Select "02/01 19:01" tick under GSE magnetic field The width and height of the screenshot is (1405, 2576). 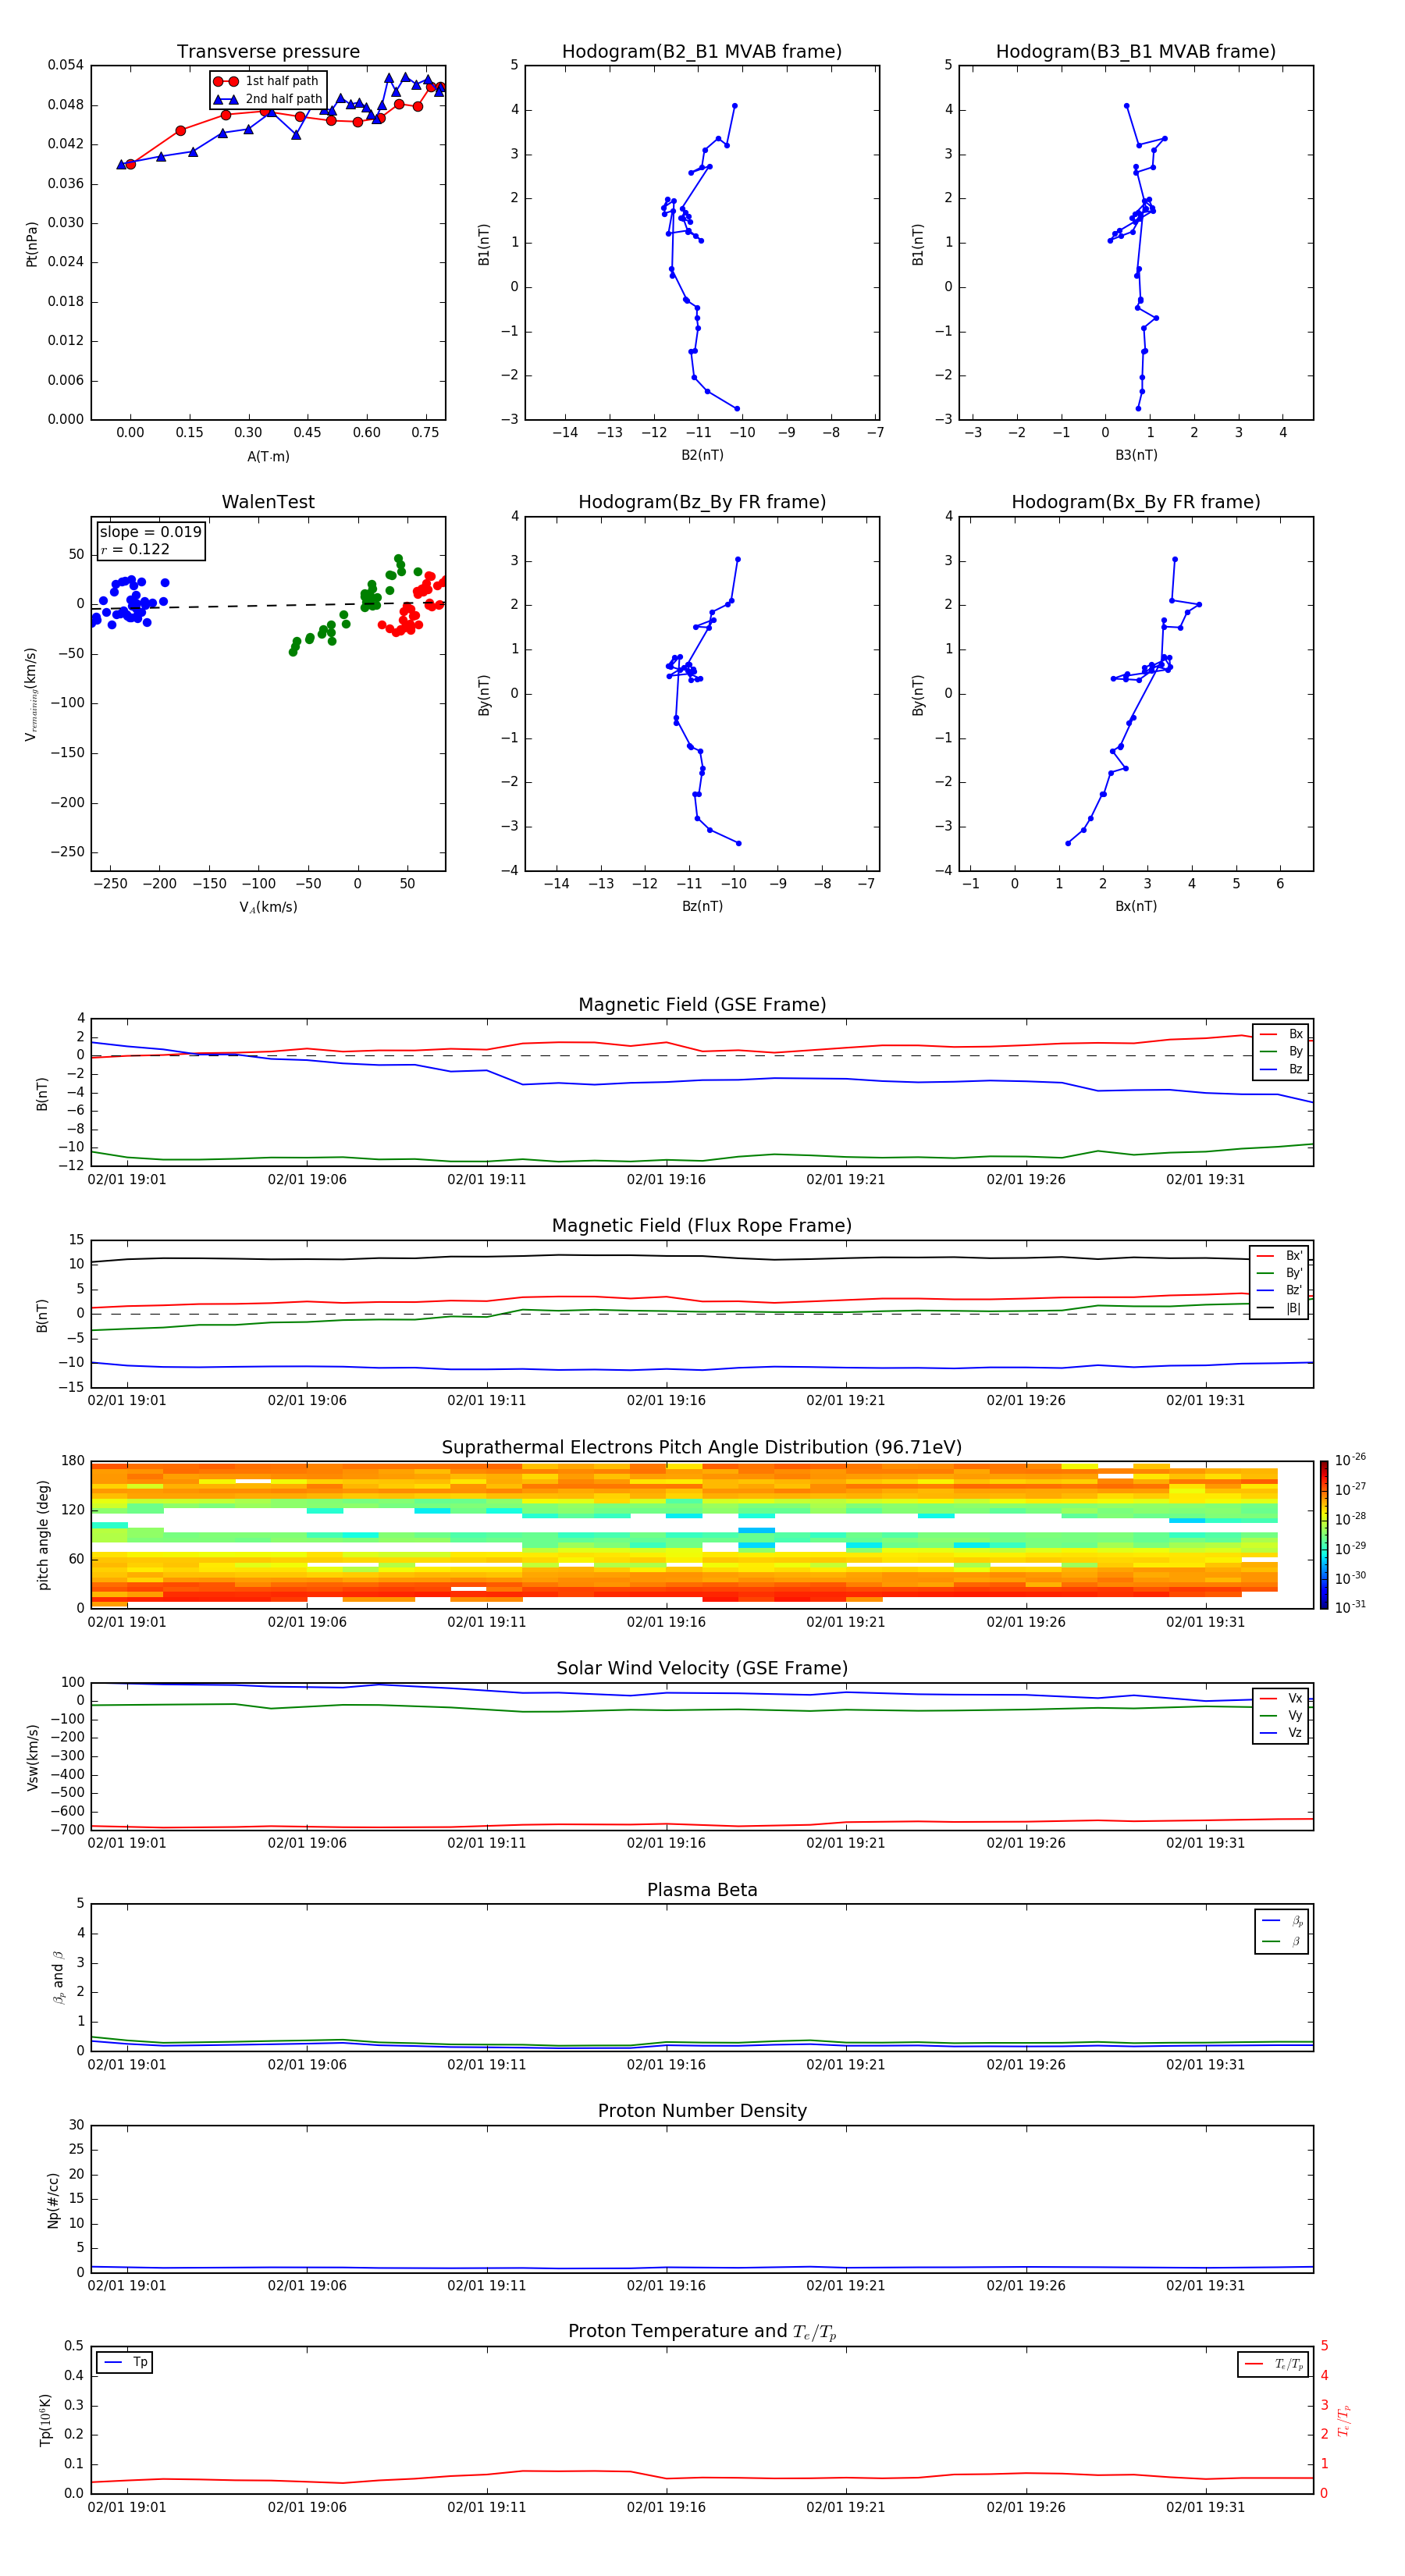pyautogui.click(x=127, y=1180)
